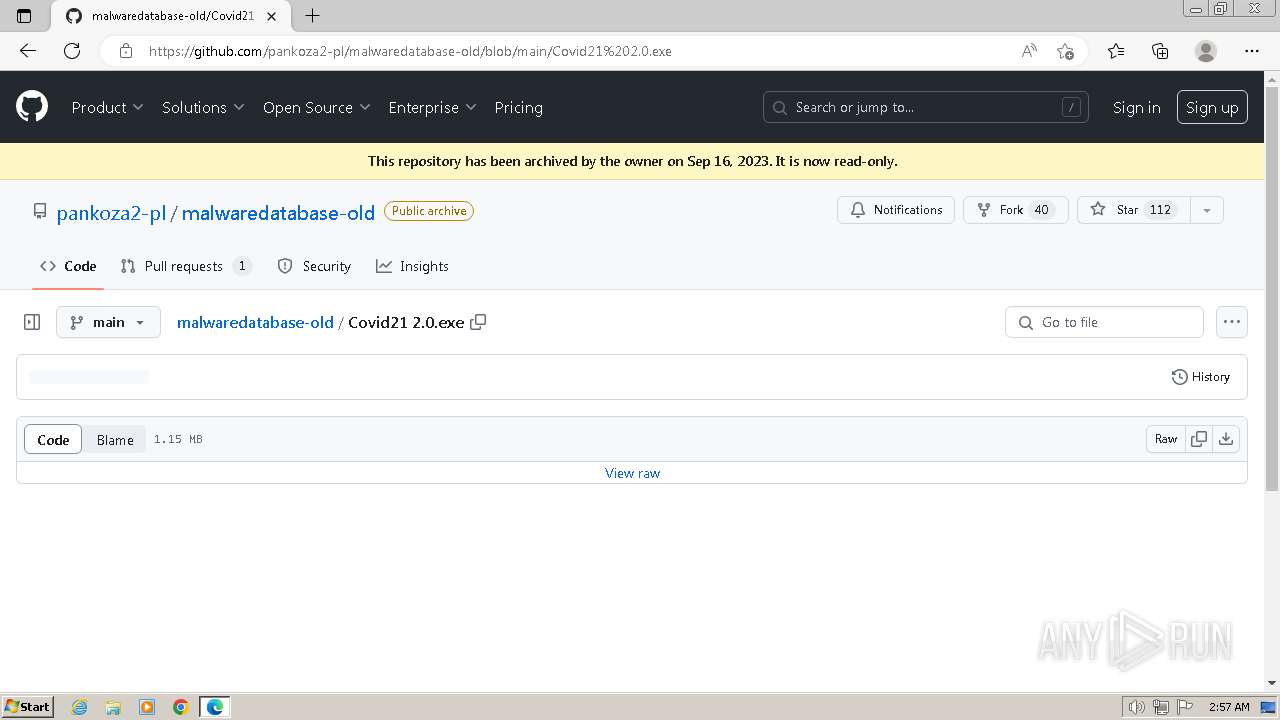Focus the Go to file field
Image resolution: width=1280 pixels, height=720 pixels.
(x=1104, y=322)
